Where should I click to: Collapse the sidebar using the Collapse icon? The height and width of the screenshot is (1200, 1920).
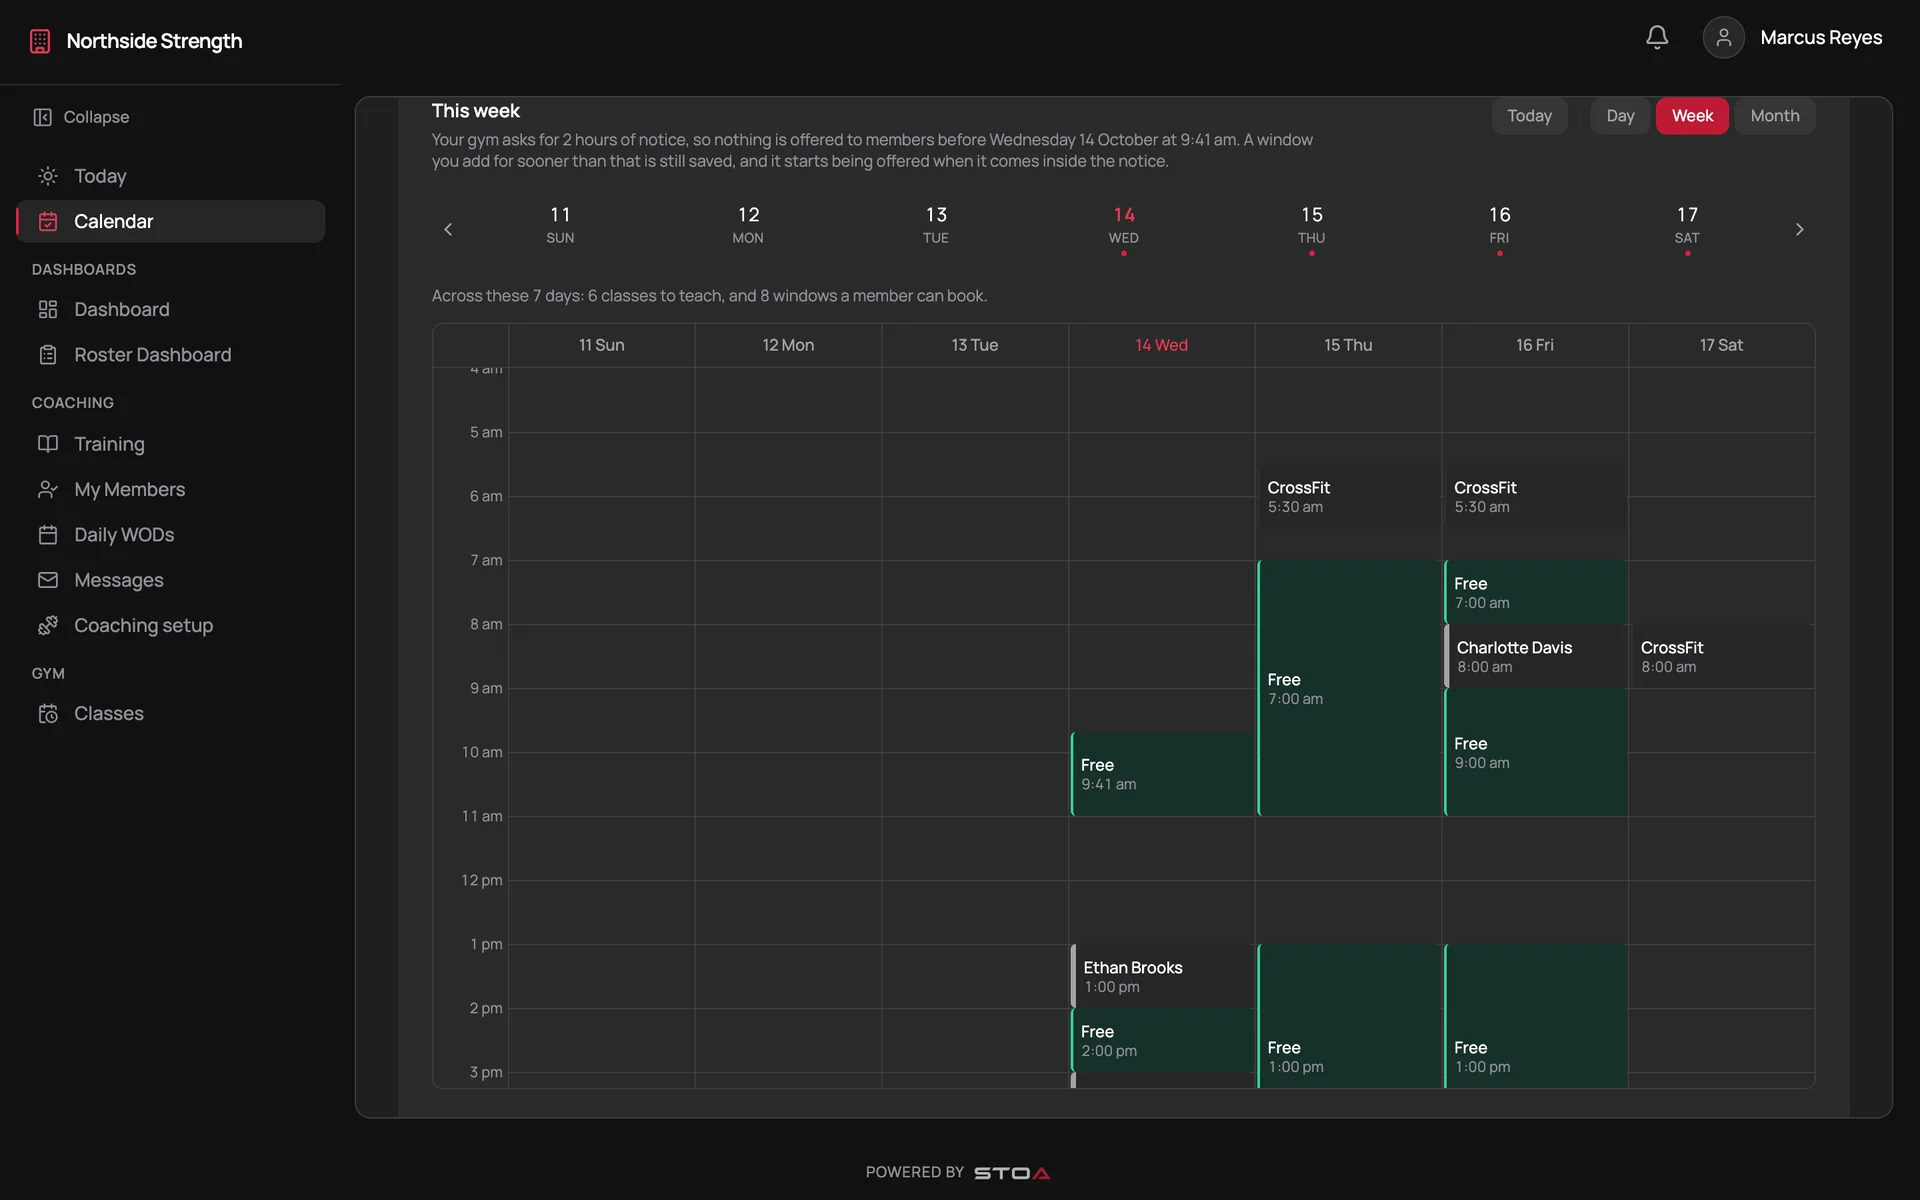click(42, 117)
